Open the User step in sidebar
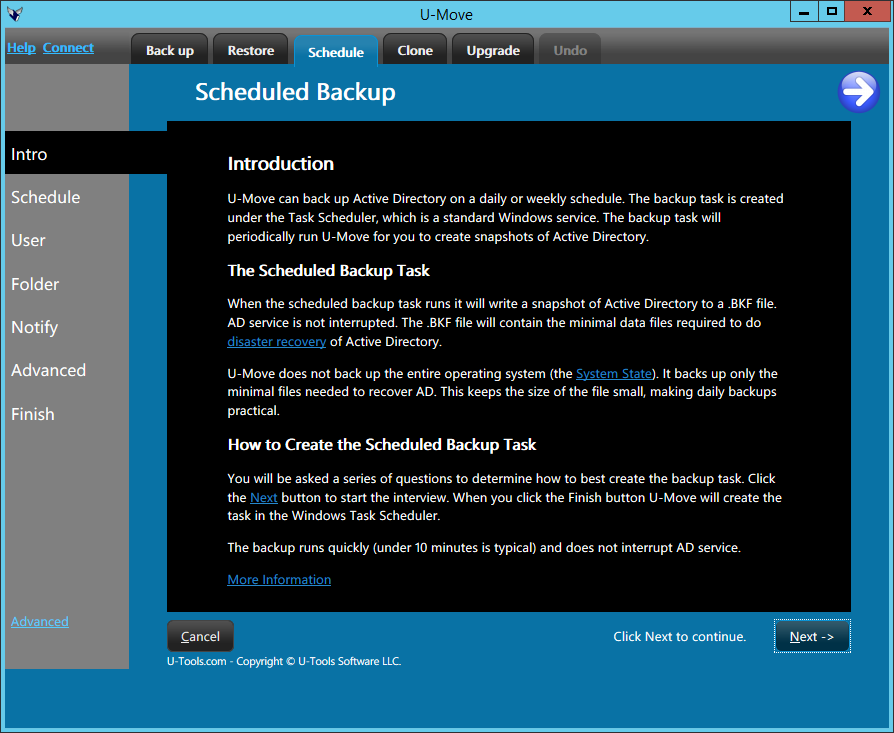 28,241
